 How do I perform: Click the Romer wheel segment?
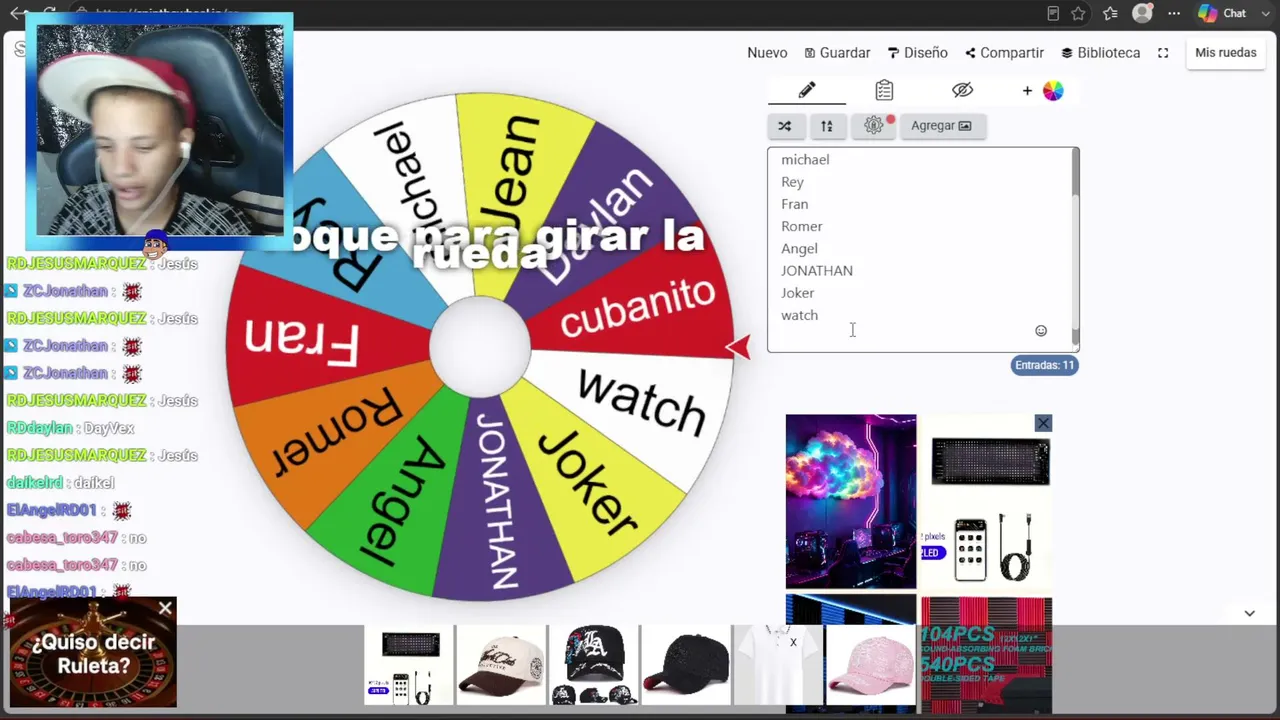[340, 432]
